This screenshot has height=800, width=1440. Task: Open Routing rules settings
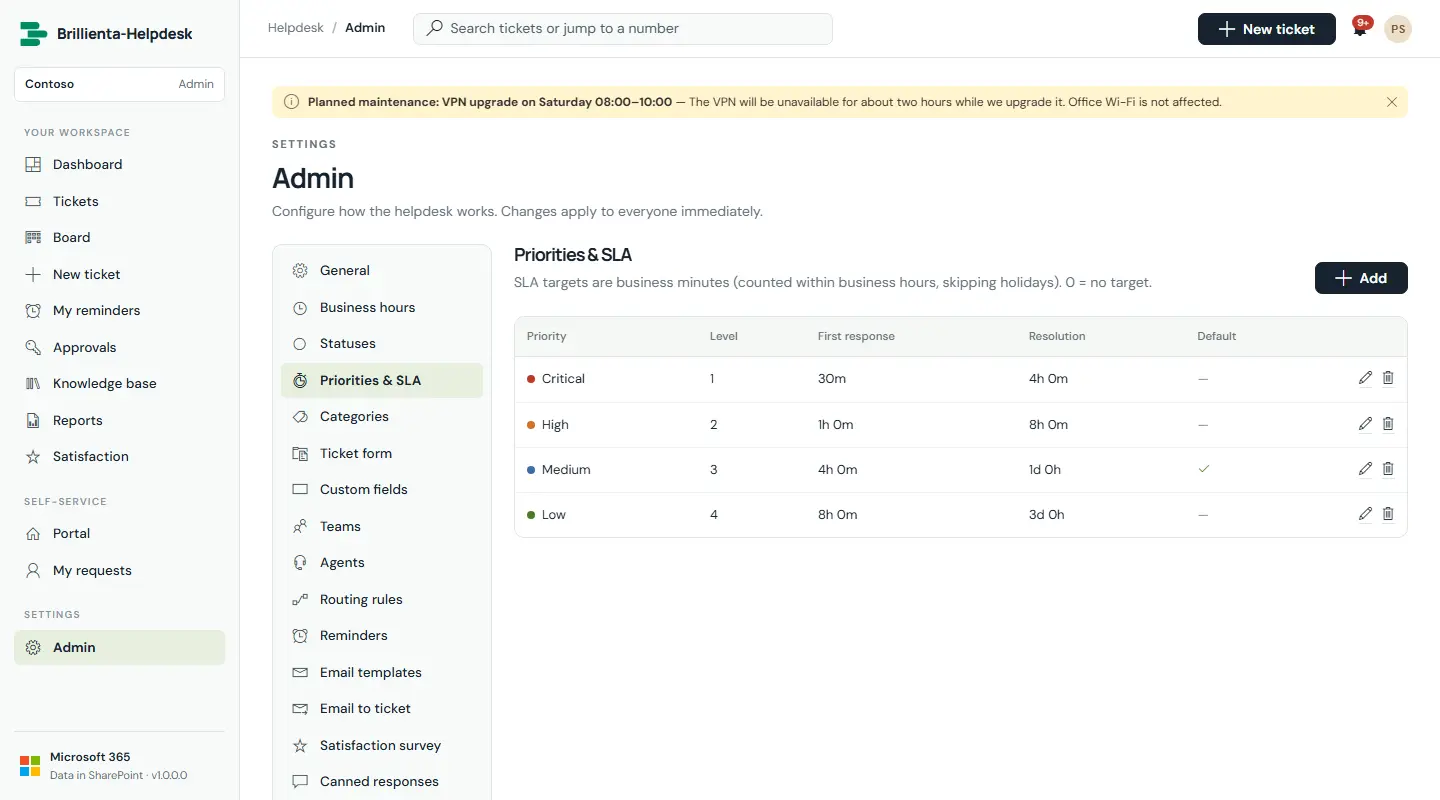[x=382, y=599]
